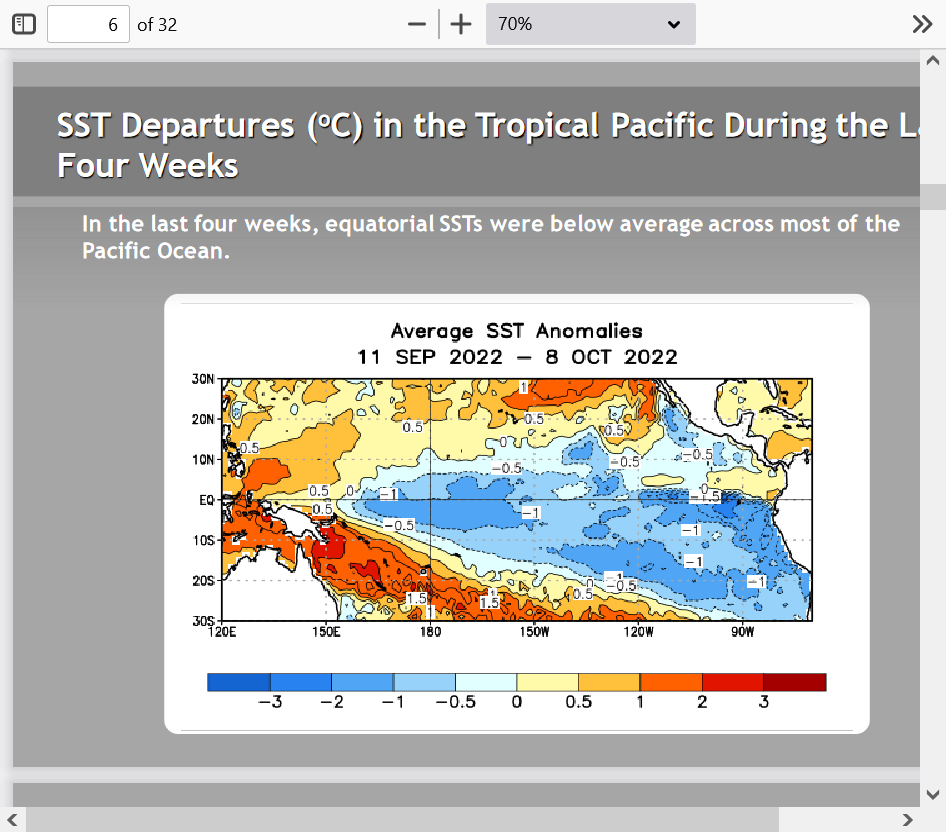Click the vertical scrollbar up arrow
This screenshot has width=946, height=832.
(x=933, y=60)
